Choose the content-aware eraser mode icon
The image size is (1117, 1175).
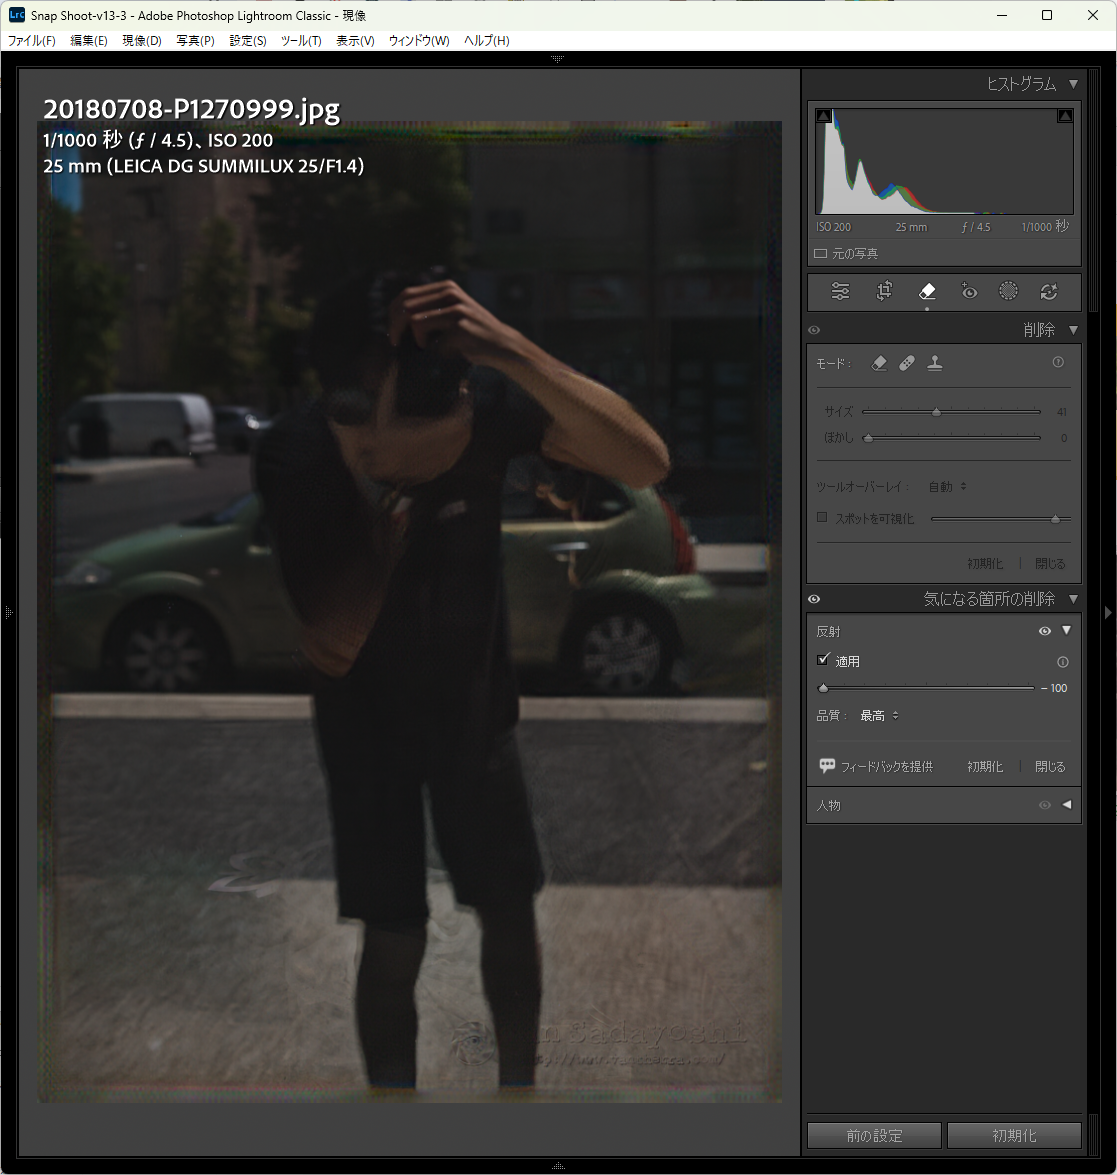click(879, 364)
